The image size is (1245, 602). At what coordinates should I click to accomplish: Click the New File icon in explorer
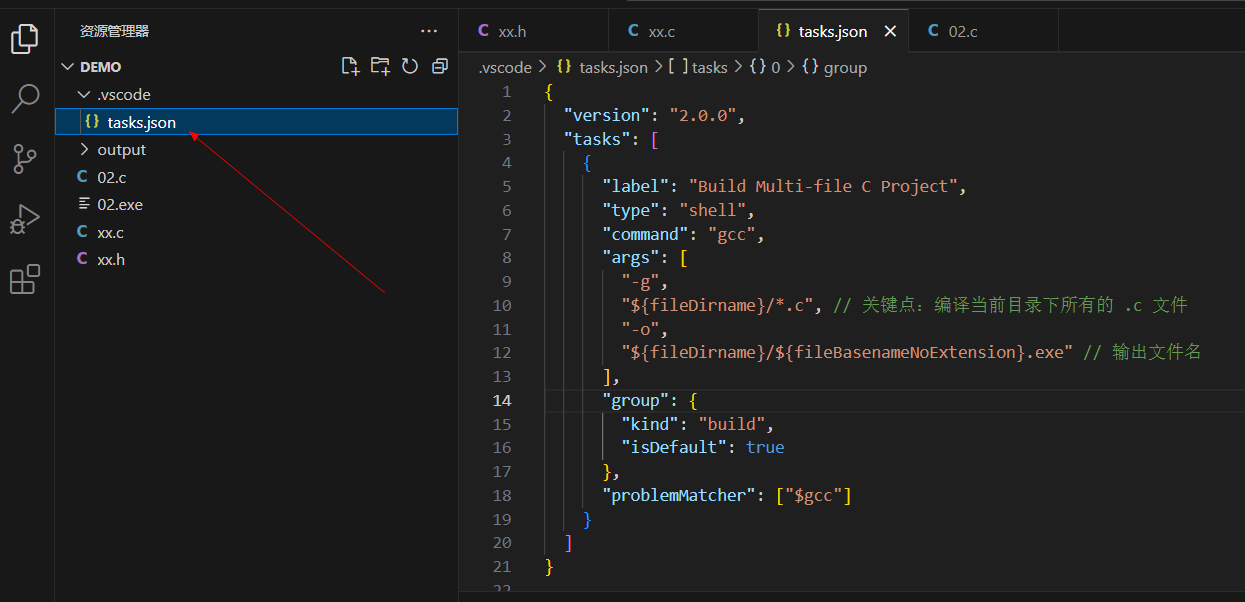(350, 66)
